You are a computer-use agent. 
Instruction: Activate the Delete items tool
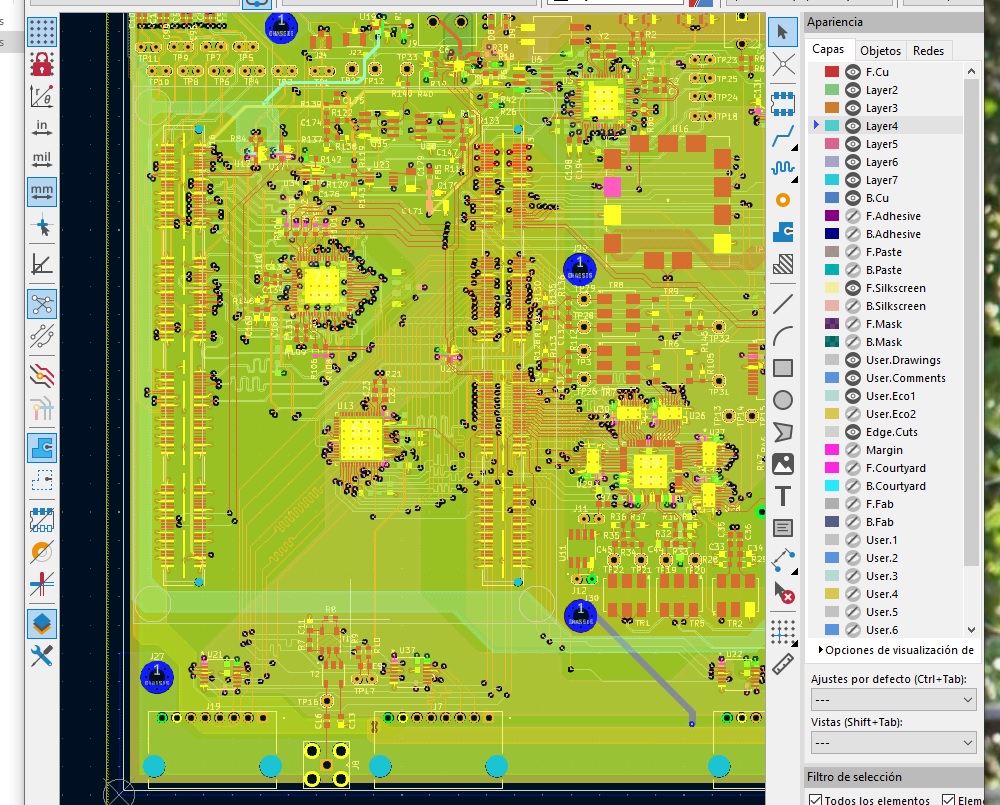point(783,594)
